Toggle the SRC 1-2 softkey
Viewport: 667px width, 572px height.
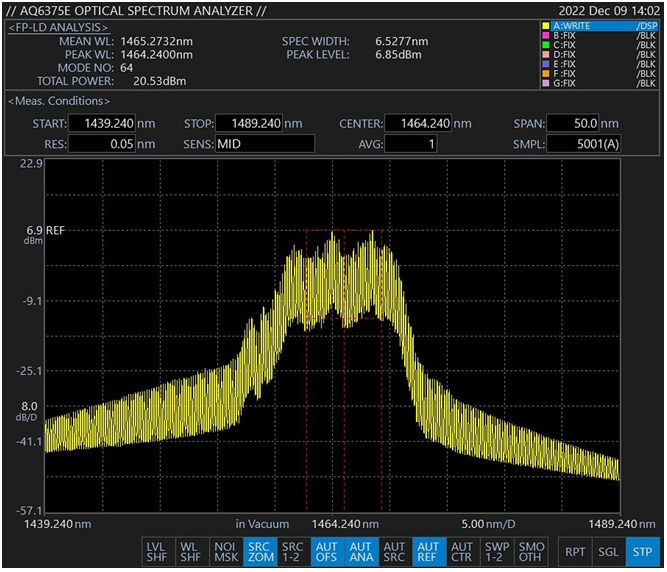point(294,552)
